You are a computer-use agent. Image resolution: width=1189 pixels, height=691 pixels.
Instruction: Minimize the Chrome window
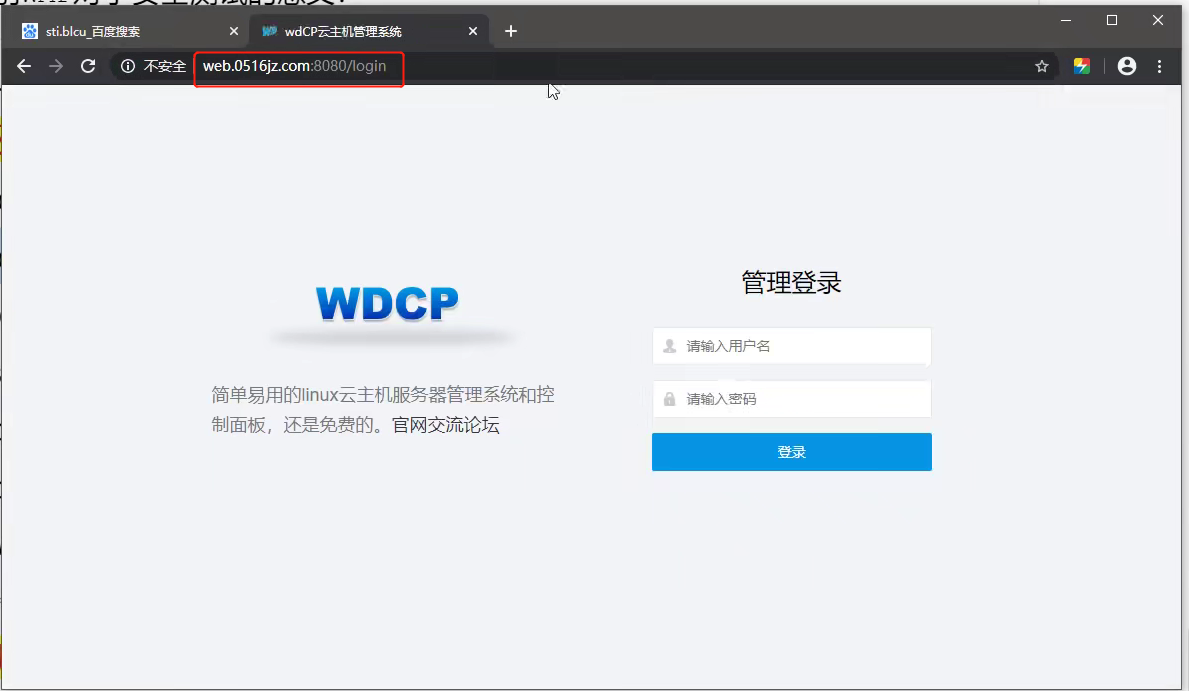(1066, 20)
